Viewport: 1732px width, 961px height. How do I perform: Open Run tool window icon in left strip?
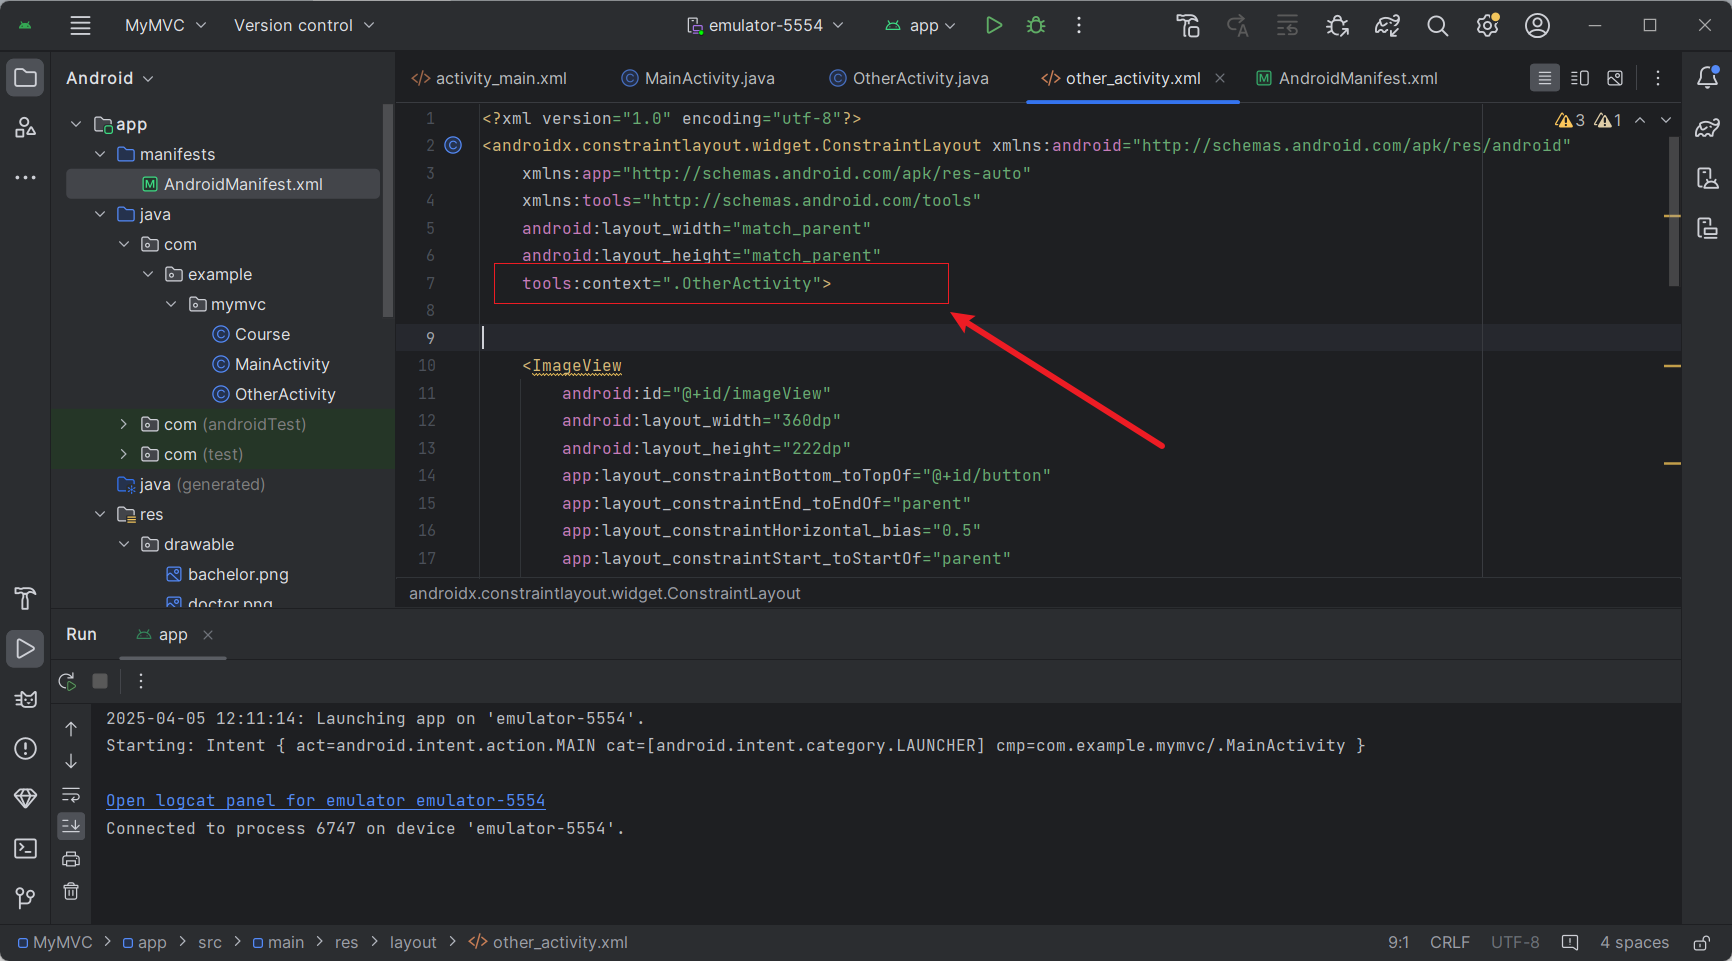point(25,649)
